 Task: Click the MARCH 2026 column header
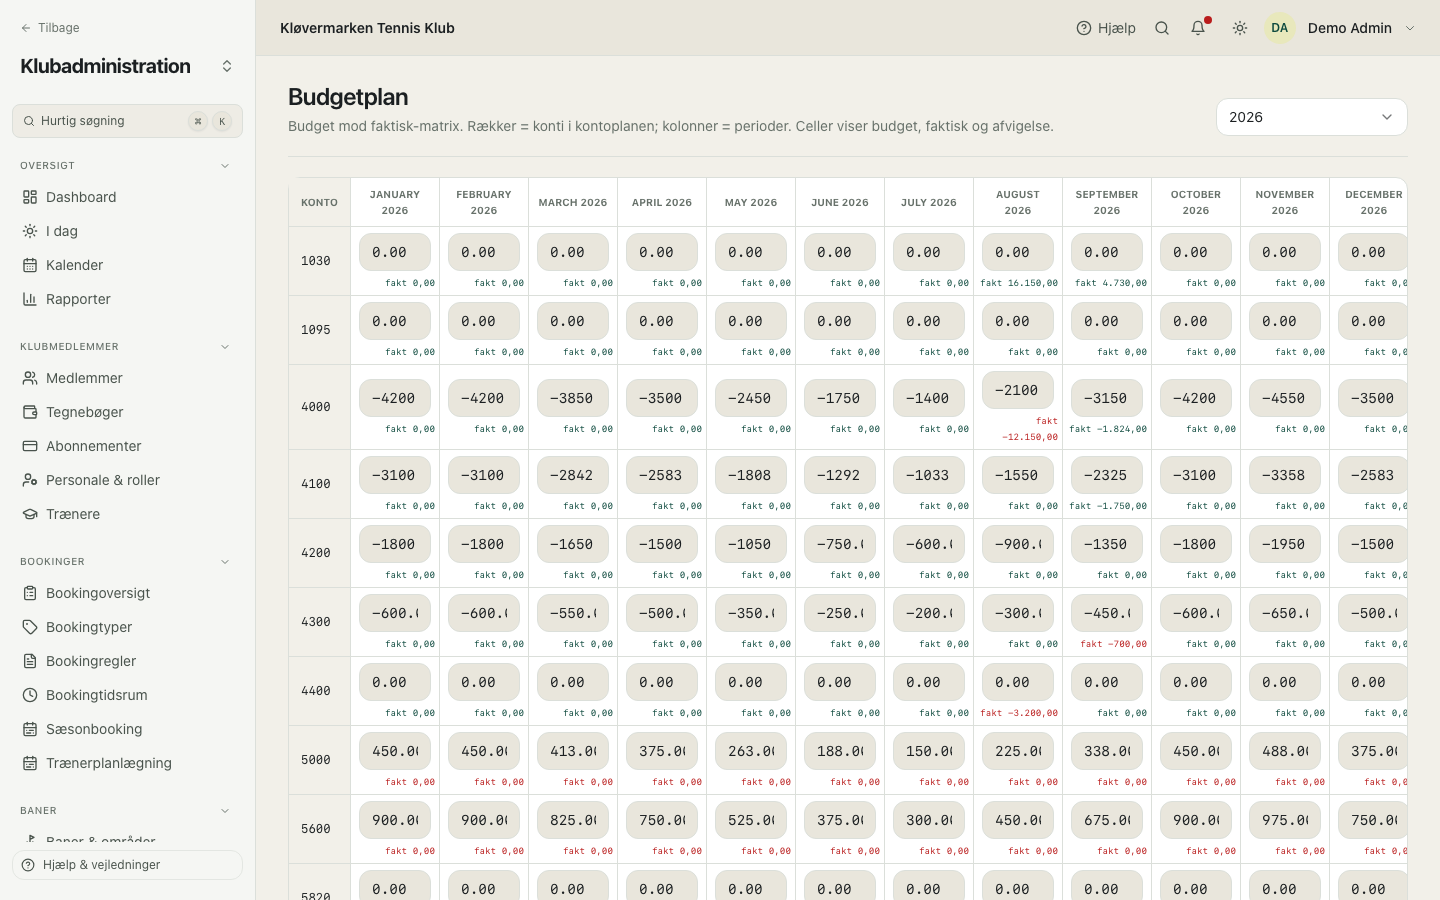tap(573, 202)
